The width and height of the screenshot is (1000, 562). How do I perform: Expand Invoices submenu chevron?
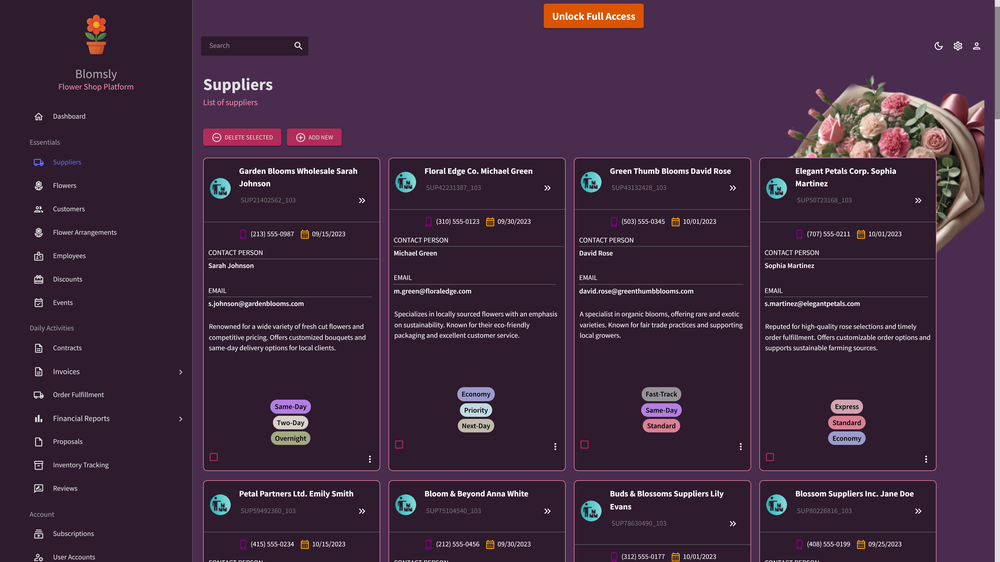coord(180,372)
